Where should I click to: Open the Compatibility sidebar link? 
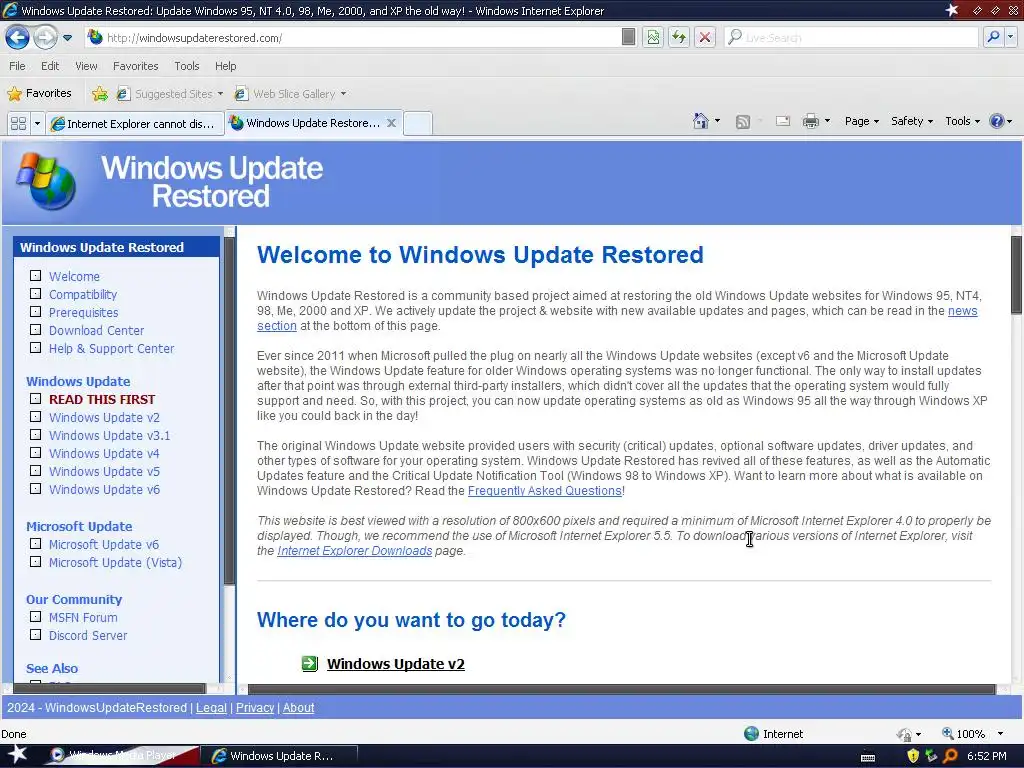(x=83, y=295)
